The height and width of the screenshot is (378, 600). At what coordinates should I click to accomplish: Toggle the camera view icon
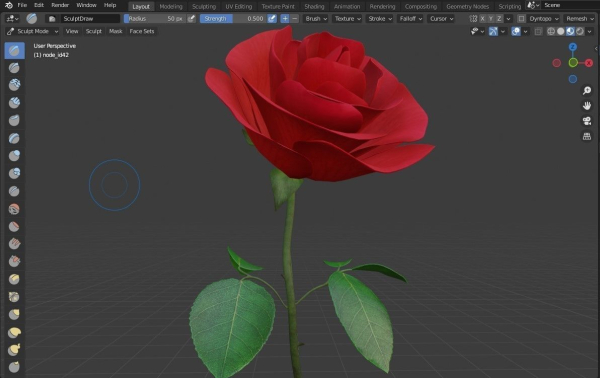pos(587,121)
